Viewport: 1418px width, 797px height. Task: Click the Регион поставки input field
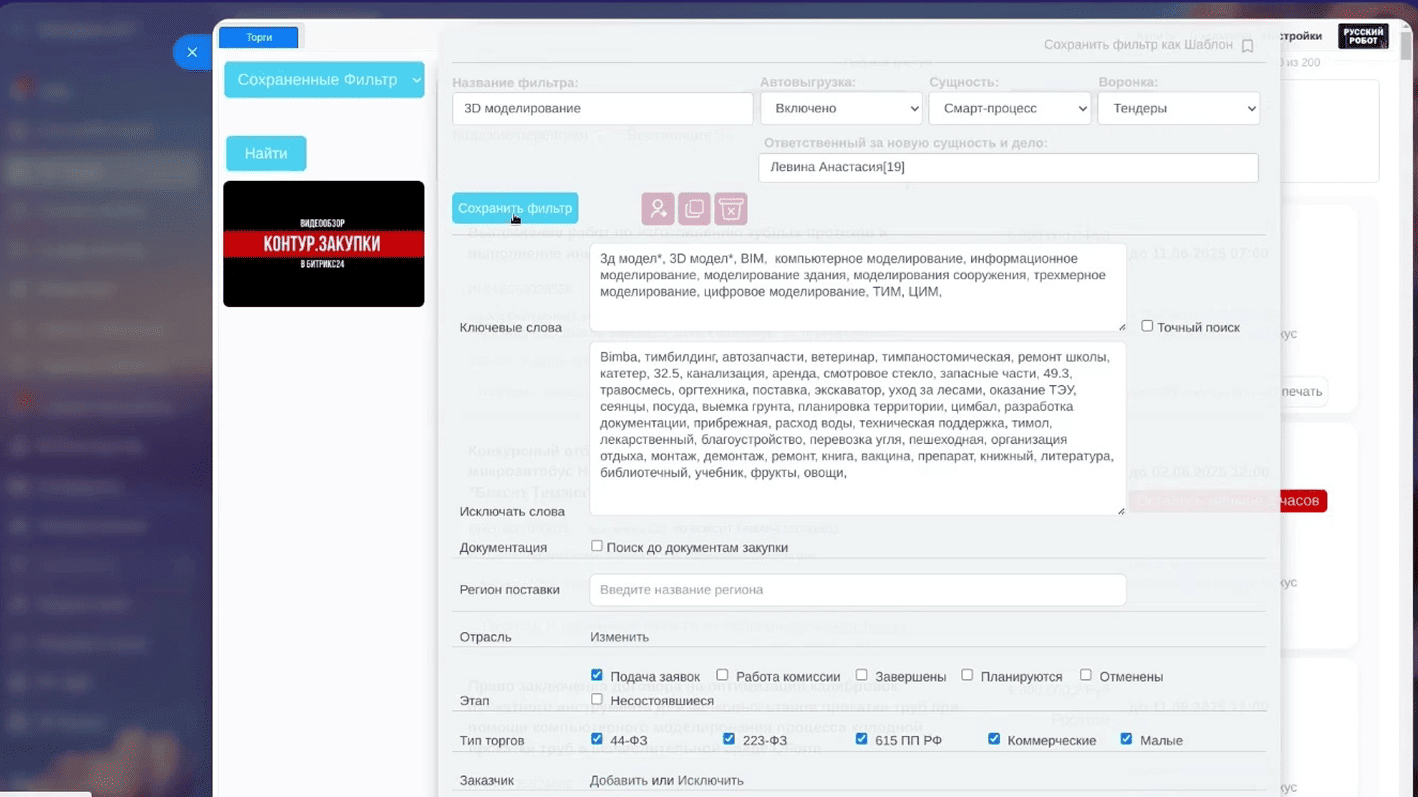[x=857, y=590]
